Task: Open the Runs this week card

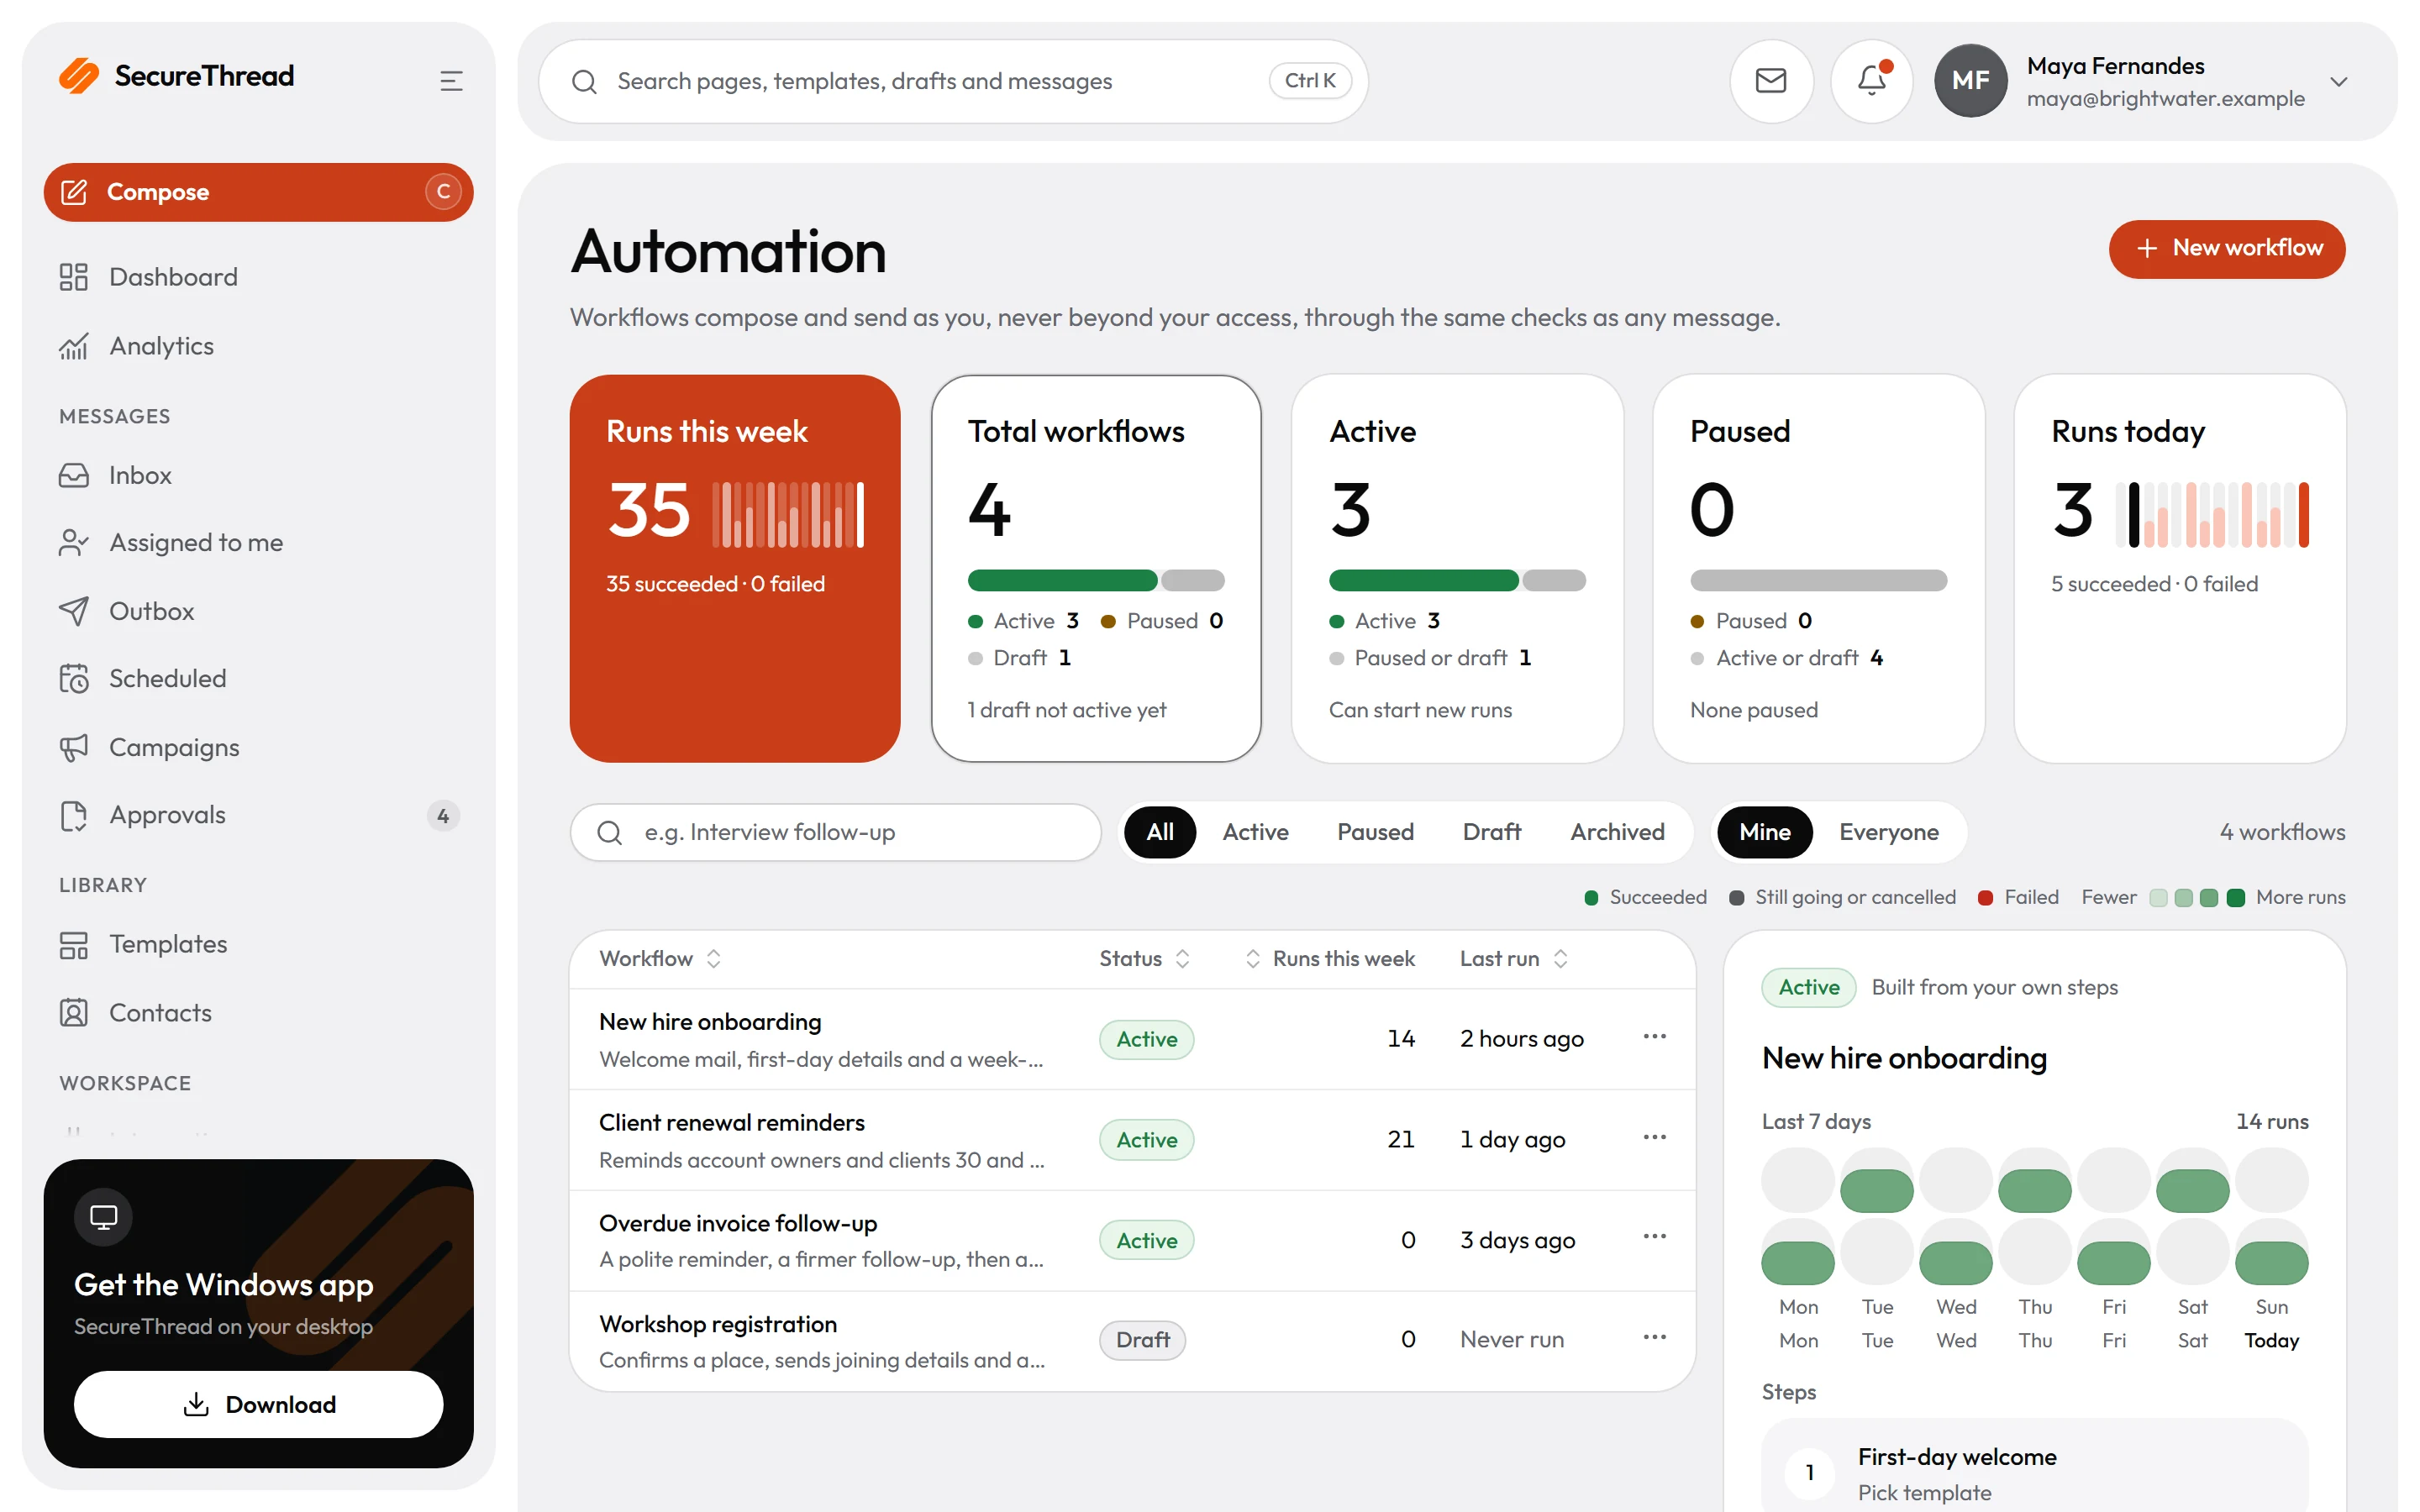Action: coord(734,568)
